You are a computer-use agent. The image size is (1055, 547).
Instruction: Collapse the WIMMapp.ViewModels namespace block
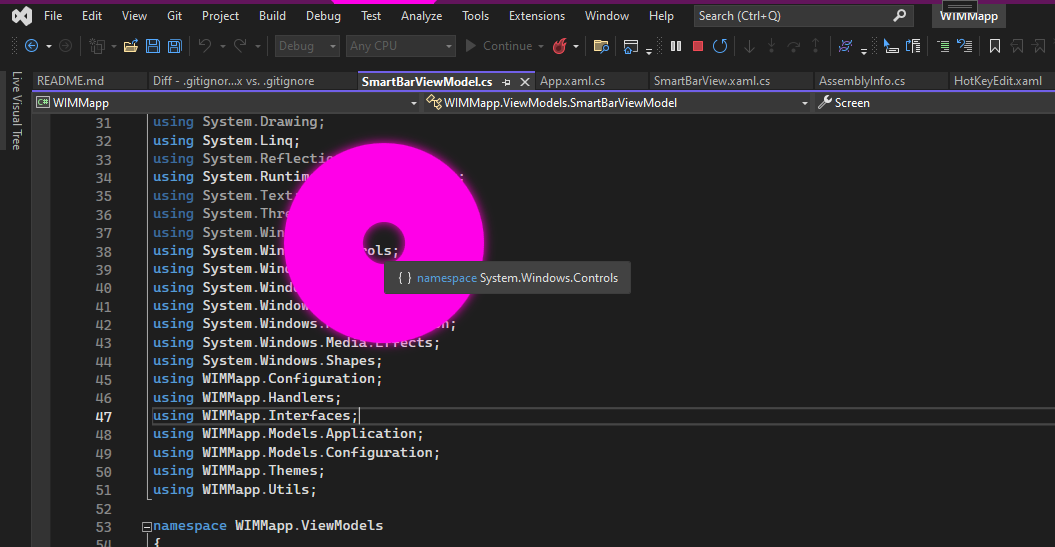click(147, 527)
